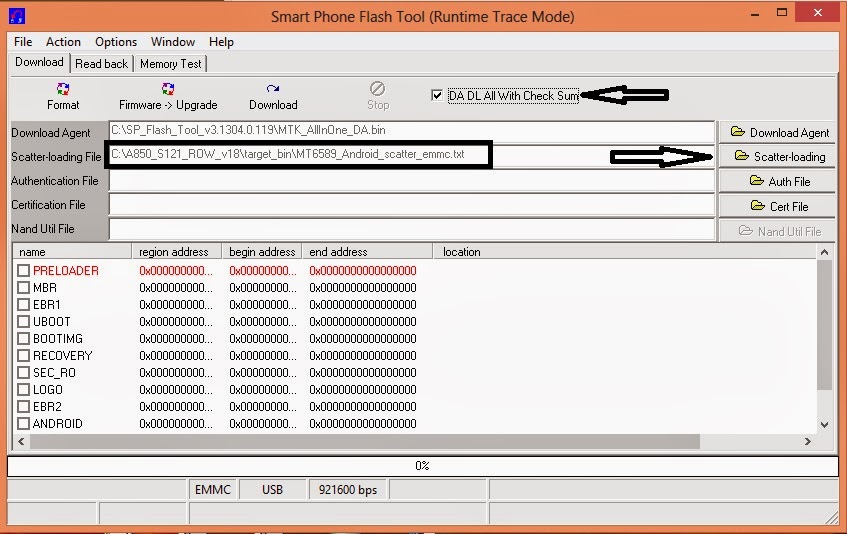The height and width of the screenshot is (534, 847).
Task: Browse with the Download Agent button
Action: 777,132
